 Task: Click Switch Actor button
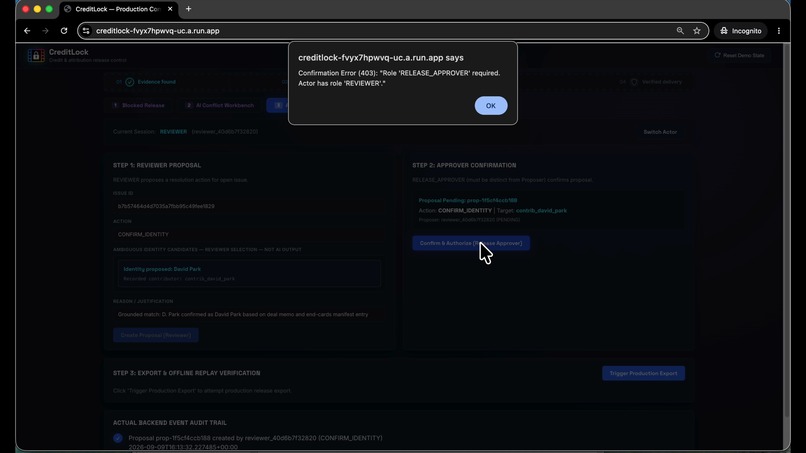(660, 132)
